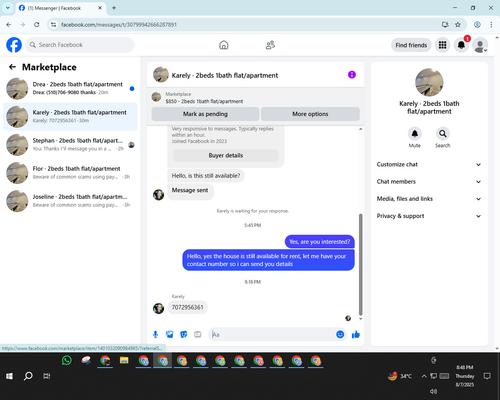500x400 pixels.
Task: Mute the conversation with the bell icon
Action: pos(415,134)
